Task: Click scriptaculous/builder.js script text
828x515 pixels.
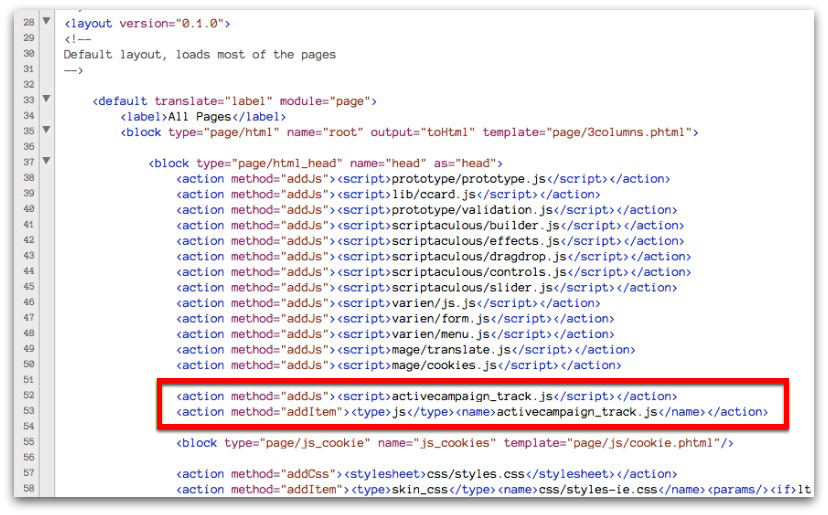Action: (x=475, y=226)
